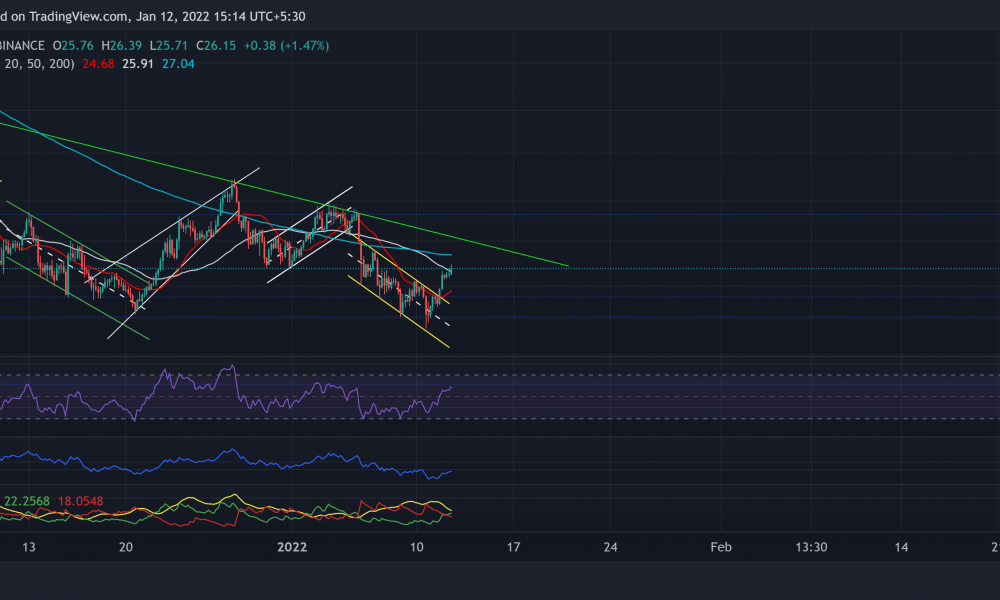The height and width of the screenshot is (600, 1000).
Task: Select the red moving average value 24.68
Action: 98,64
